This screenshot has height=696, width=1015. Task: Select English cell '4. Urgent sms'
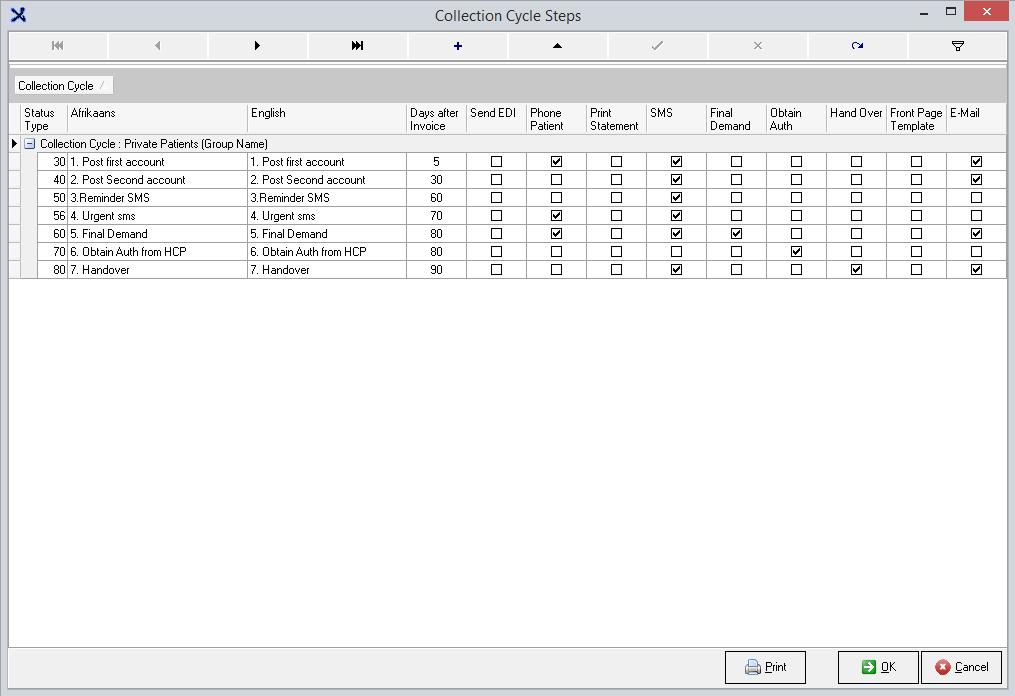[x=327, y=216]
